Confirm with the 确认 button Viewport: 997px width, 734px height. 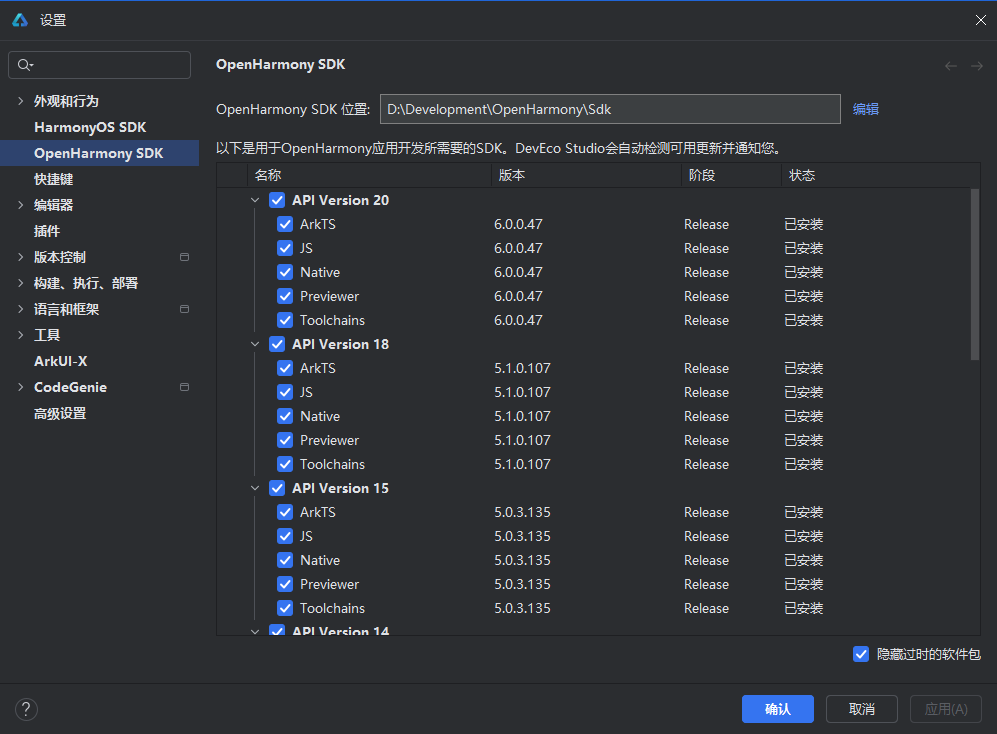point(778,709)
